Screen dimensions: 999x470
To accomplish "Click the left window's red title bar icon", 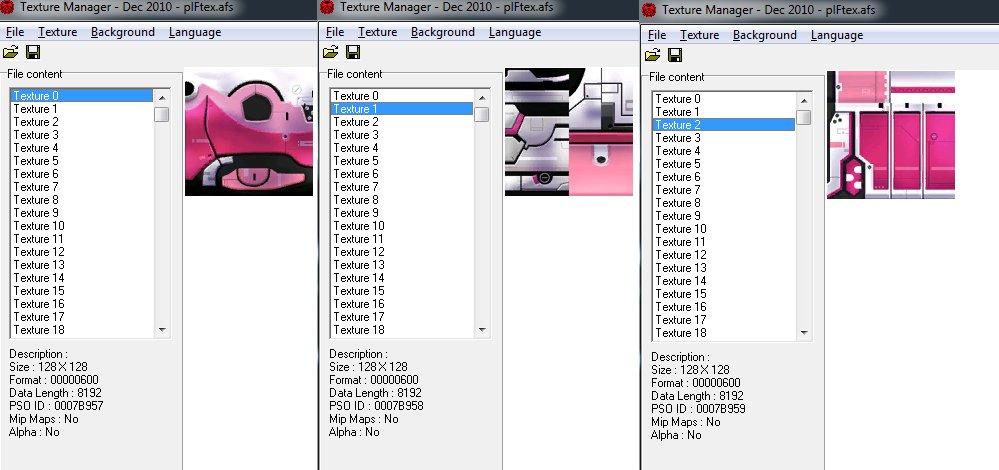I will [x=8, y=8].
